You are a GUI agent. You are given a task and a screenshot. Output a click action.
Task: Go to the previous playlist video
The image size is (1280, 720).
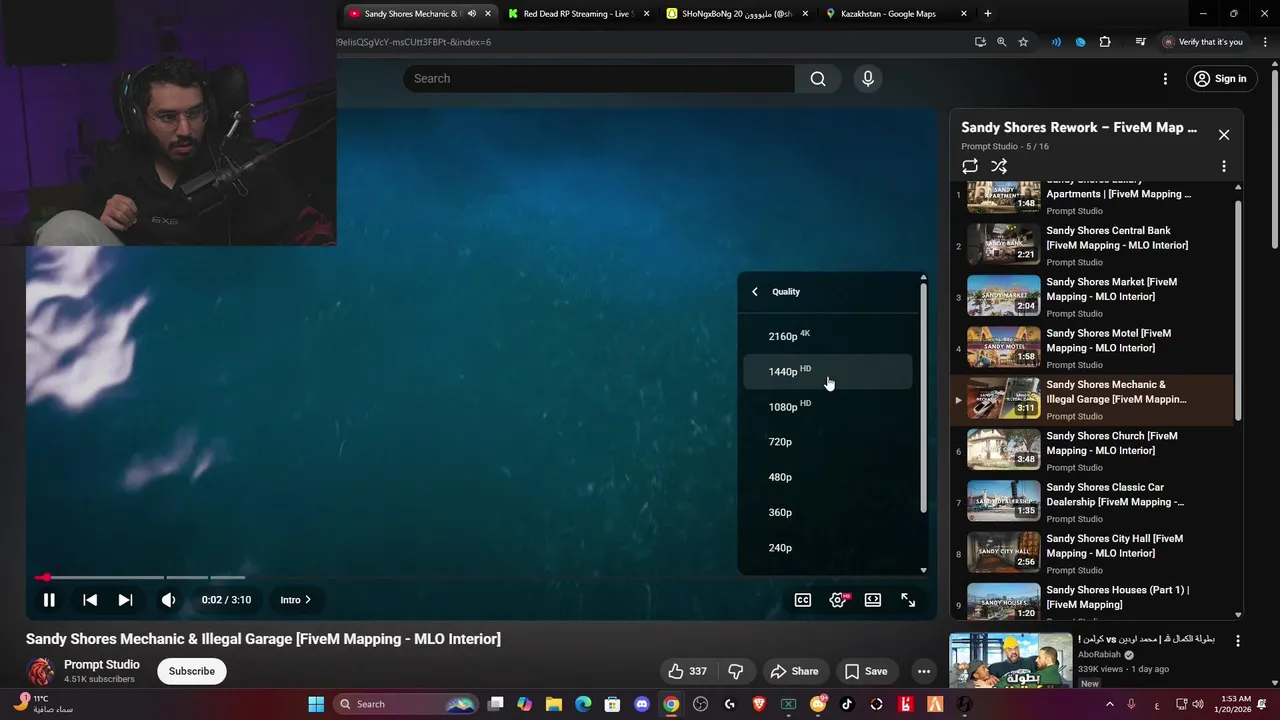pyautogui.click(x=90, y=600)
